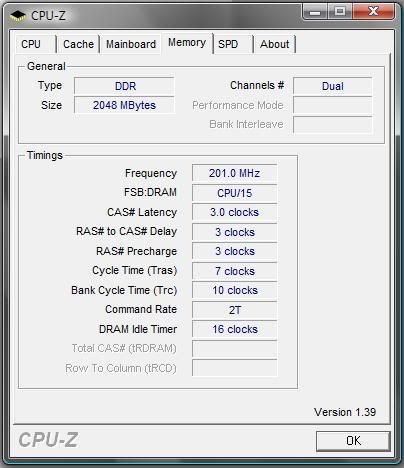
Task: Click the Bank Cycle Time 10 clocks field
Action: click(x=234, y=290)
